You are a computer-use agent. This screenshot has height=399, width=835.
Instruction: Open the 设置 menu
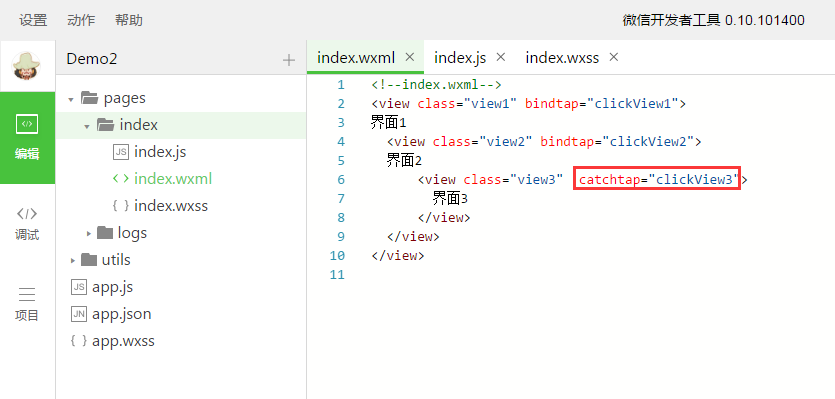(33, 20)
